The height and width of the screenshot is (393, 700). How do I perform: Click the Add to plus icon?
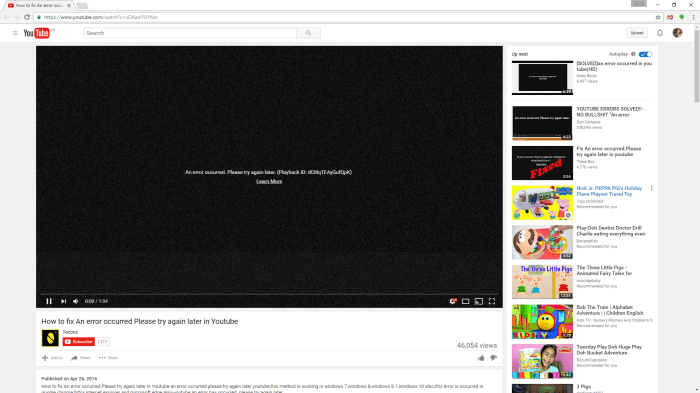coord(45,358)
